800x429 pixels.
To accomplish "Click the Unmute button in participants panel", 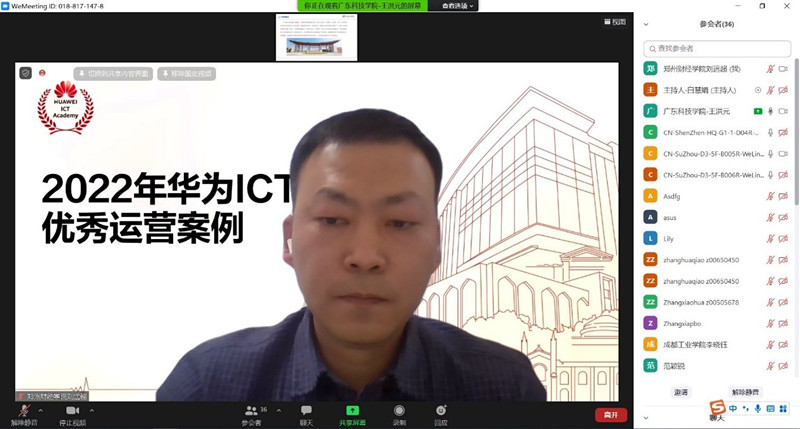I will (745, 392).
